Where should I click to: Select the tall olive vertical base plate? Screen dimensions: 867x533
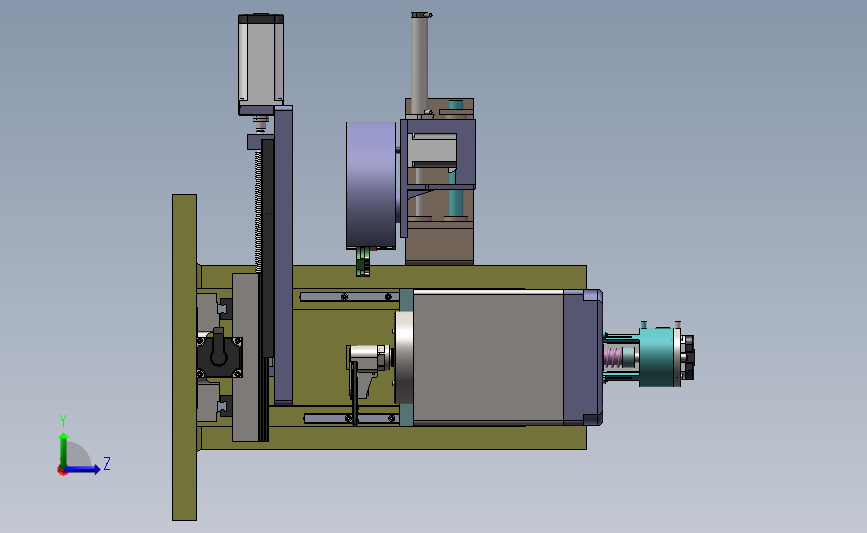(x=184, y=357)
